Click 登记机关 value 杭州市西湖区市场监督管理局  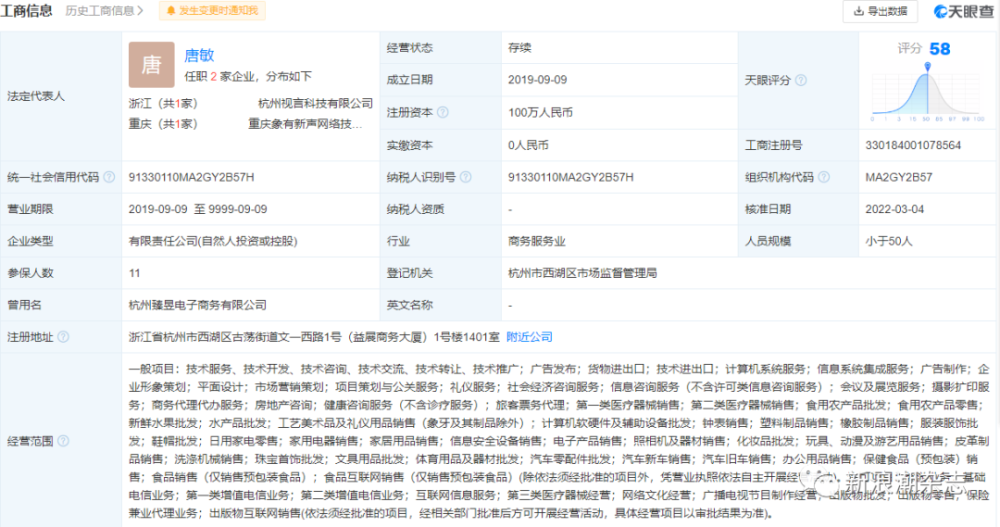tap(582, 272)
